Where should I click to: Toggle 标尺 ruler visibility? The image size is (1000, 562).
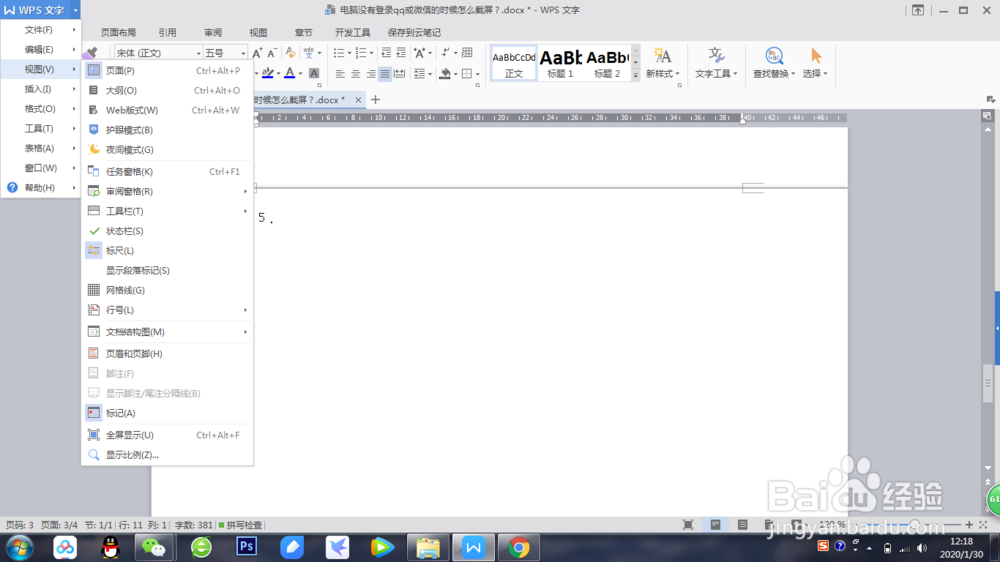(x=167, y=250)
